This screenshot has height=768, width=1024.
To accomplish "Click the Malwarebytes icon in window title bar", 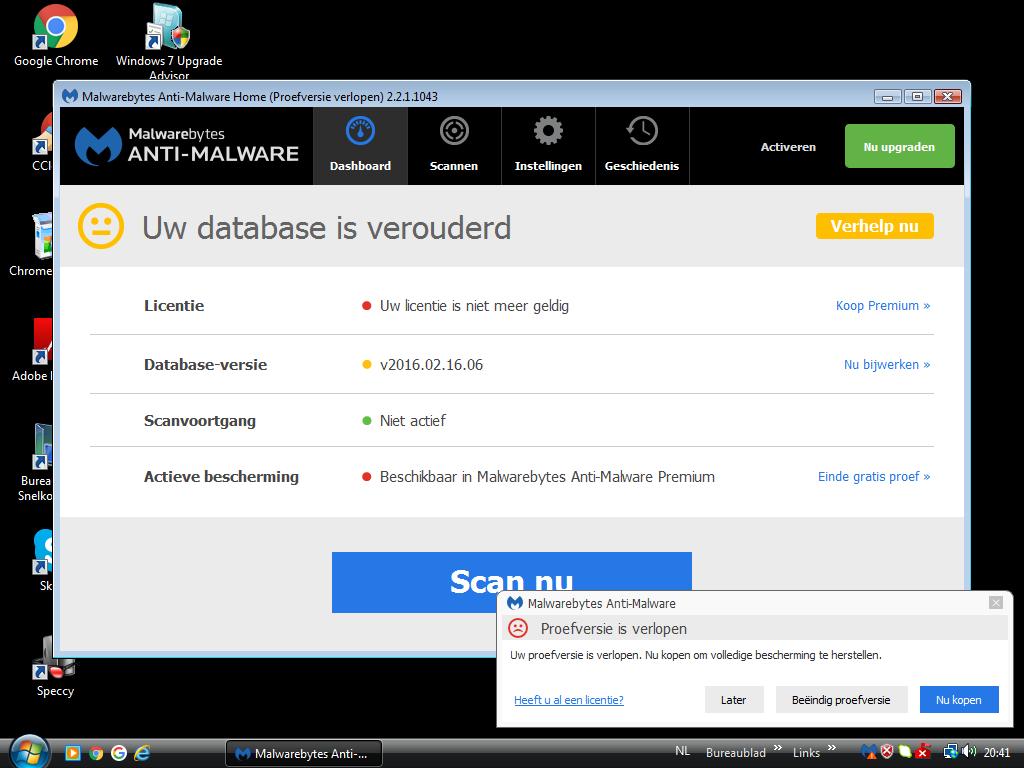I will point(70,96).
